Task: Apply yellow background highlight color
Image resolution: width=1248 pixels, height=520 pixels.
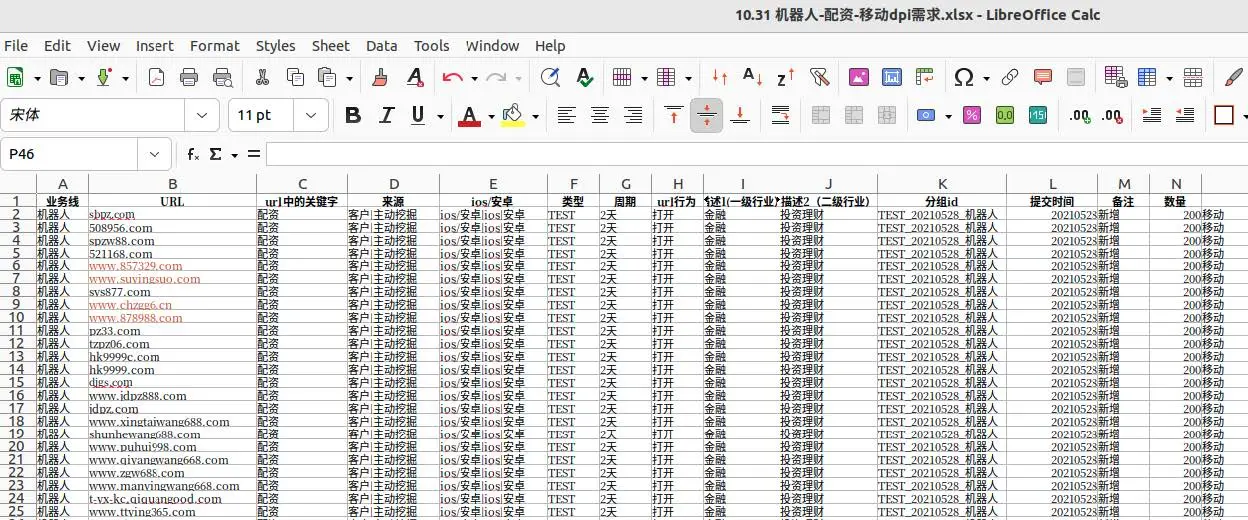Action: (x=513, y=116)
